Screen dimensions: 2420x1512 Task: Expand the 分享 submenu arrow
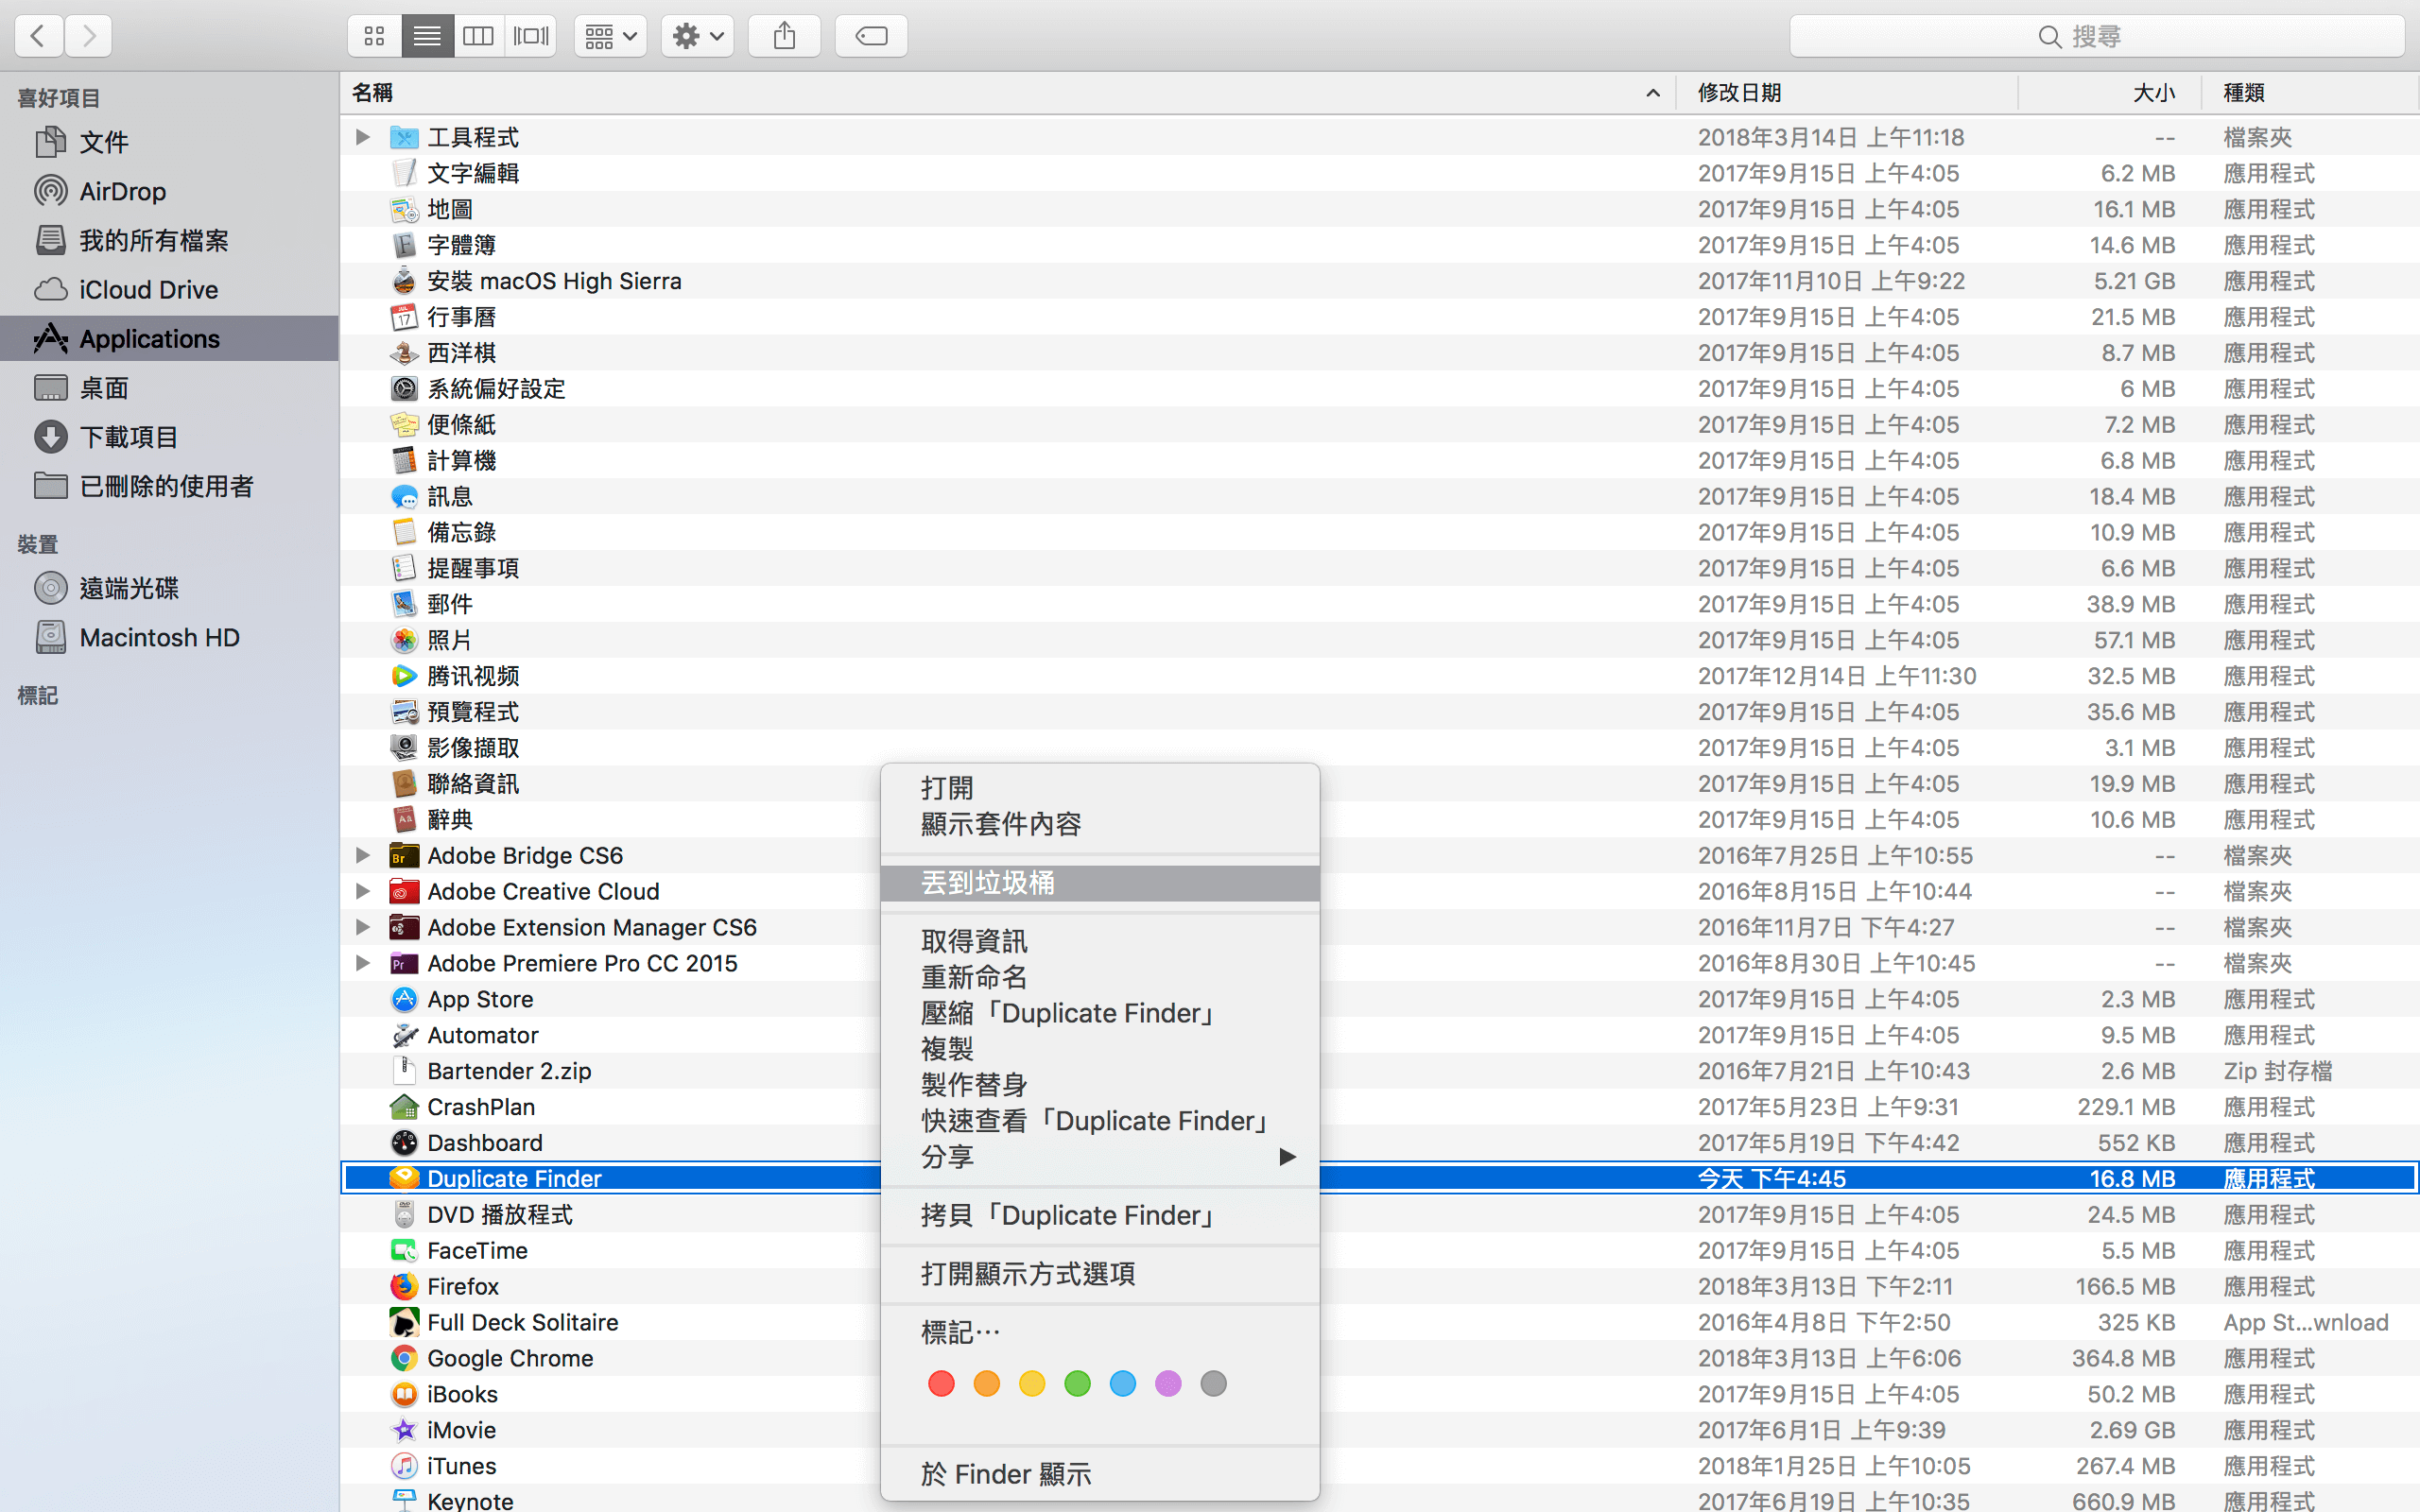1287,1157
